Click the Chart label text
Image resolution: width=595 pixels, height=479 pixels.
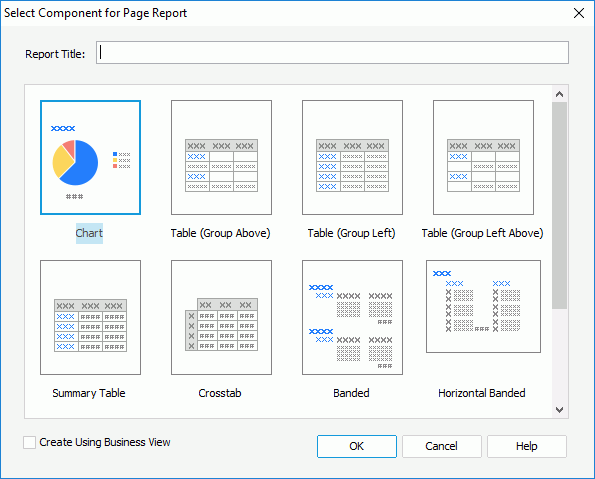tap(89, 233)
